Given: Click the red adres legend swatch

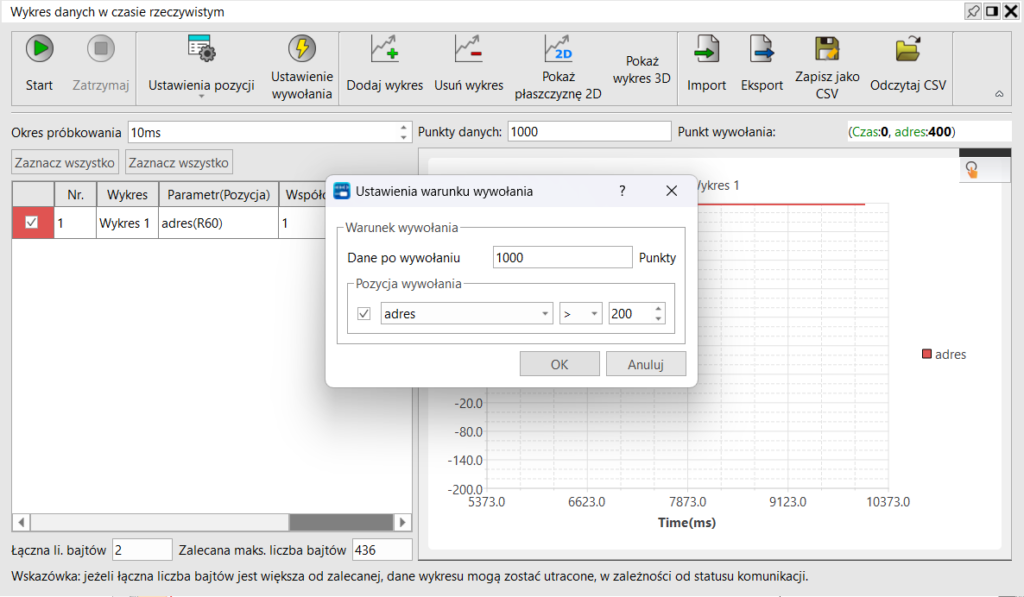Looking at the screenshot, I should [x=926, y=354].
